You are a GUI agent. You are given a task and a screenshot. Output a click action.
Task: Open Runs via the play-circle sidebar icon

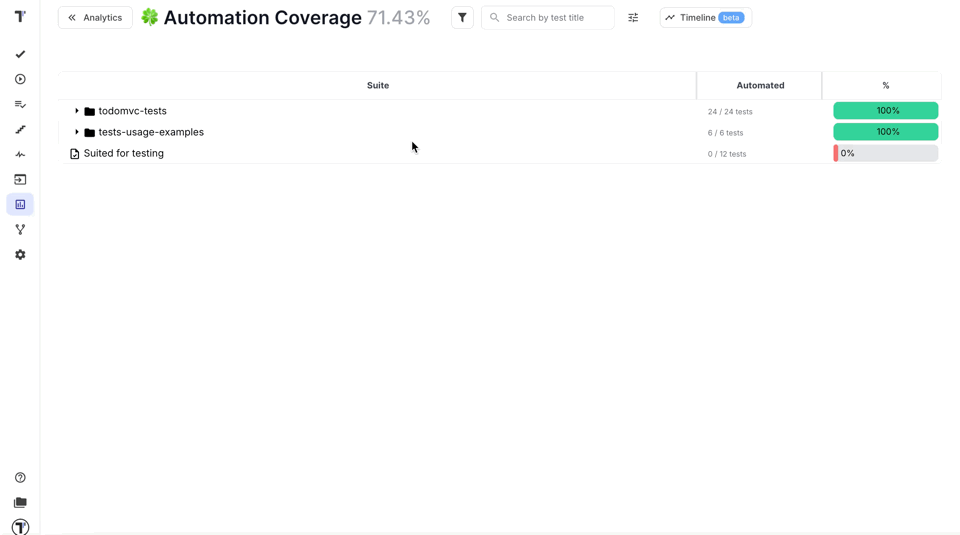tap(20, 79)
